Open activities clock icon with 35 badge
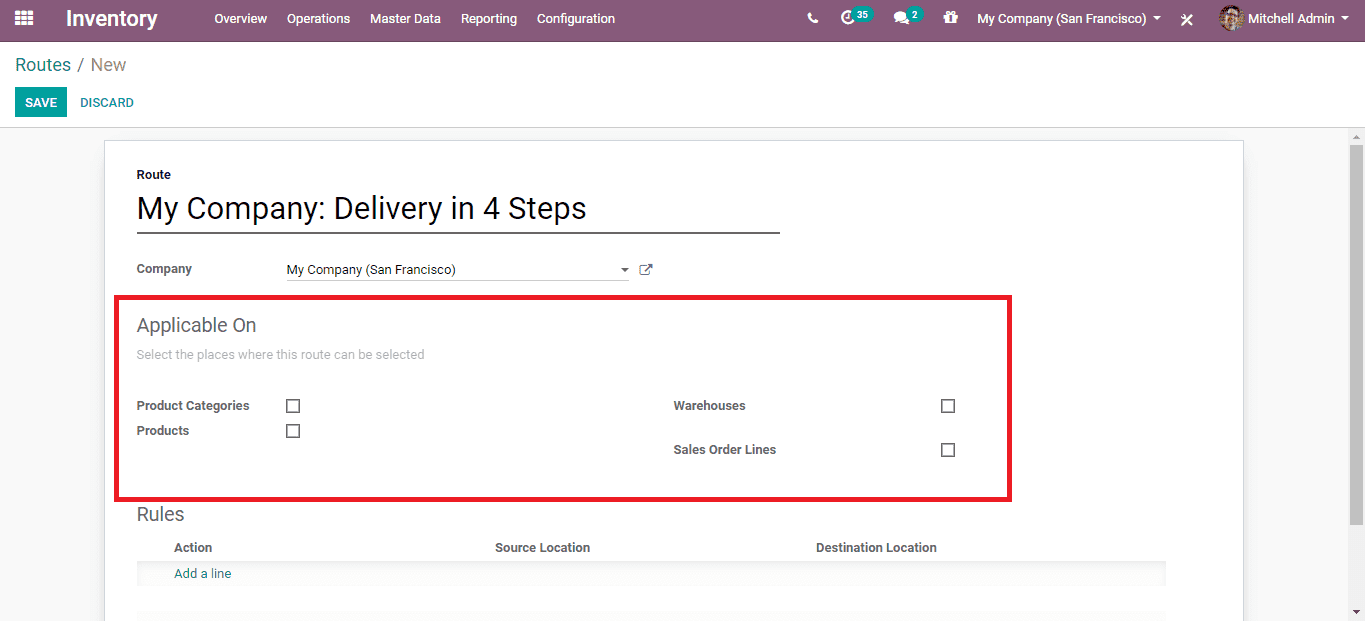 point(855,17)
